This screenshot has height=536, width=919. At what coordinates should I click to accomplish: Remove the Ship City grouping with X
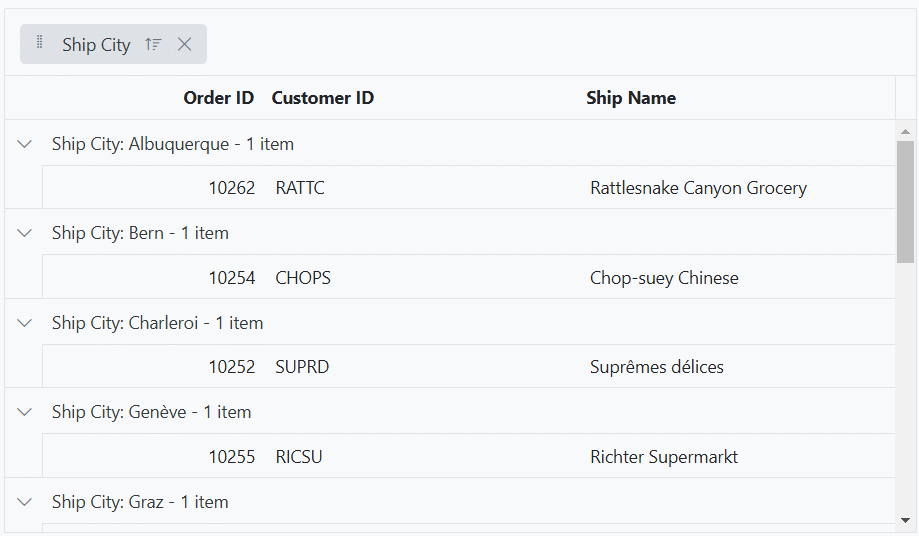(x=184, y=44)
